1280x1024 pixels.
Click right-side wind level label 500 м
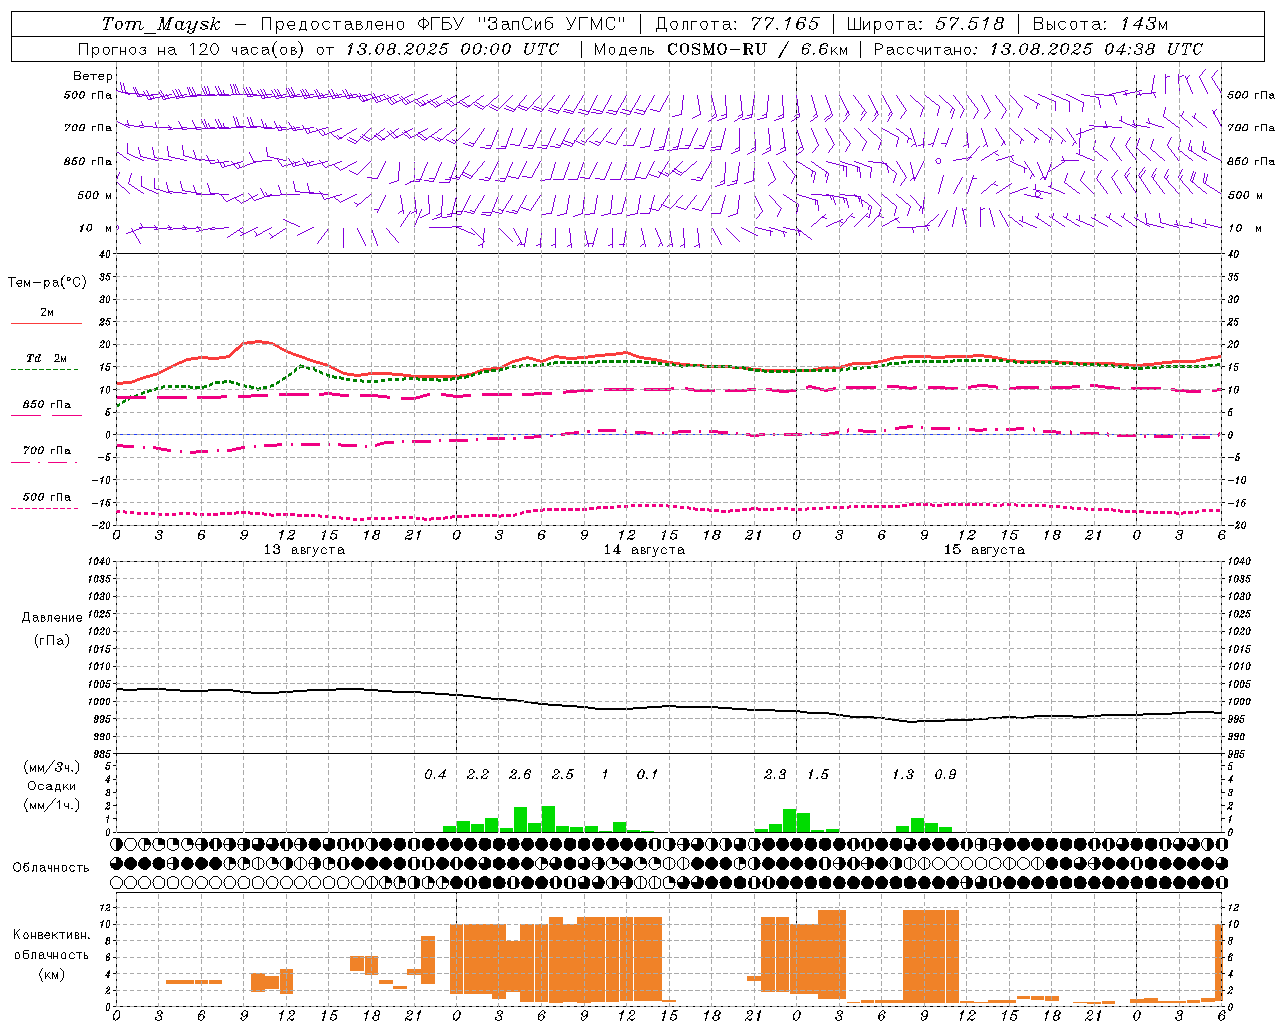1244,195
